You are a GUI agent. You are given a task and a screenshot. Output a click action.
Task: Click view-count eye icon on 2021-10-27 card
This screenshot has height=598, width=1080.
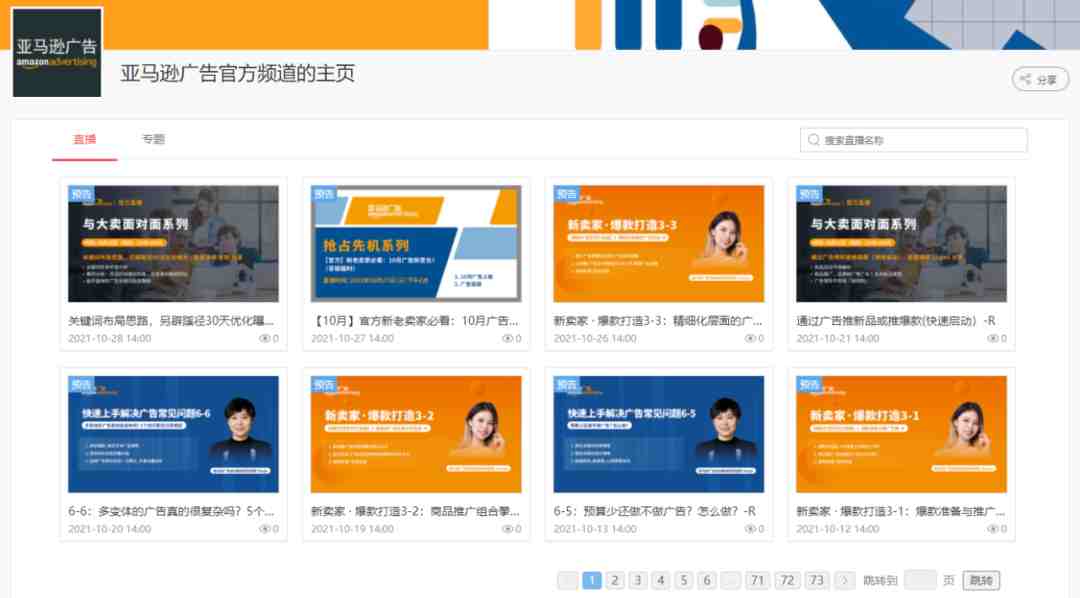point(508,338)
